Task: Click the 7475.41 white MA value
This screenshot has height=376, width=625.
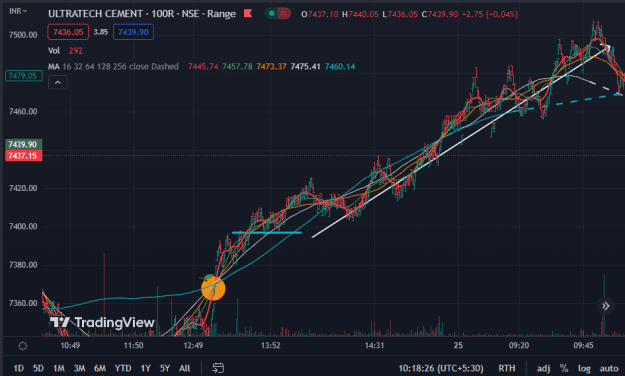Action: coord(305,67)
